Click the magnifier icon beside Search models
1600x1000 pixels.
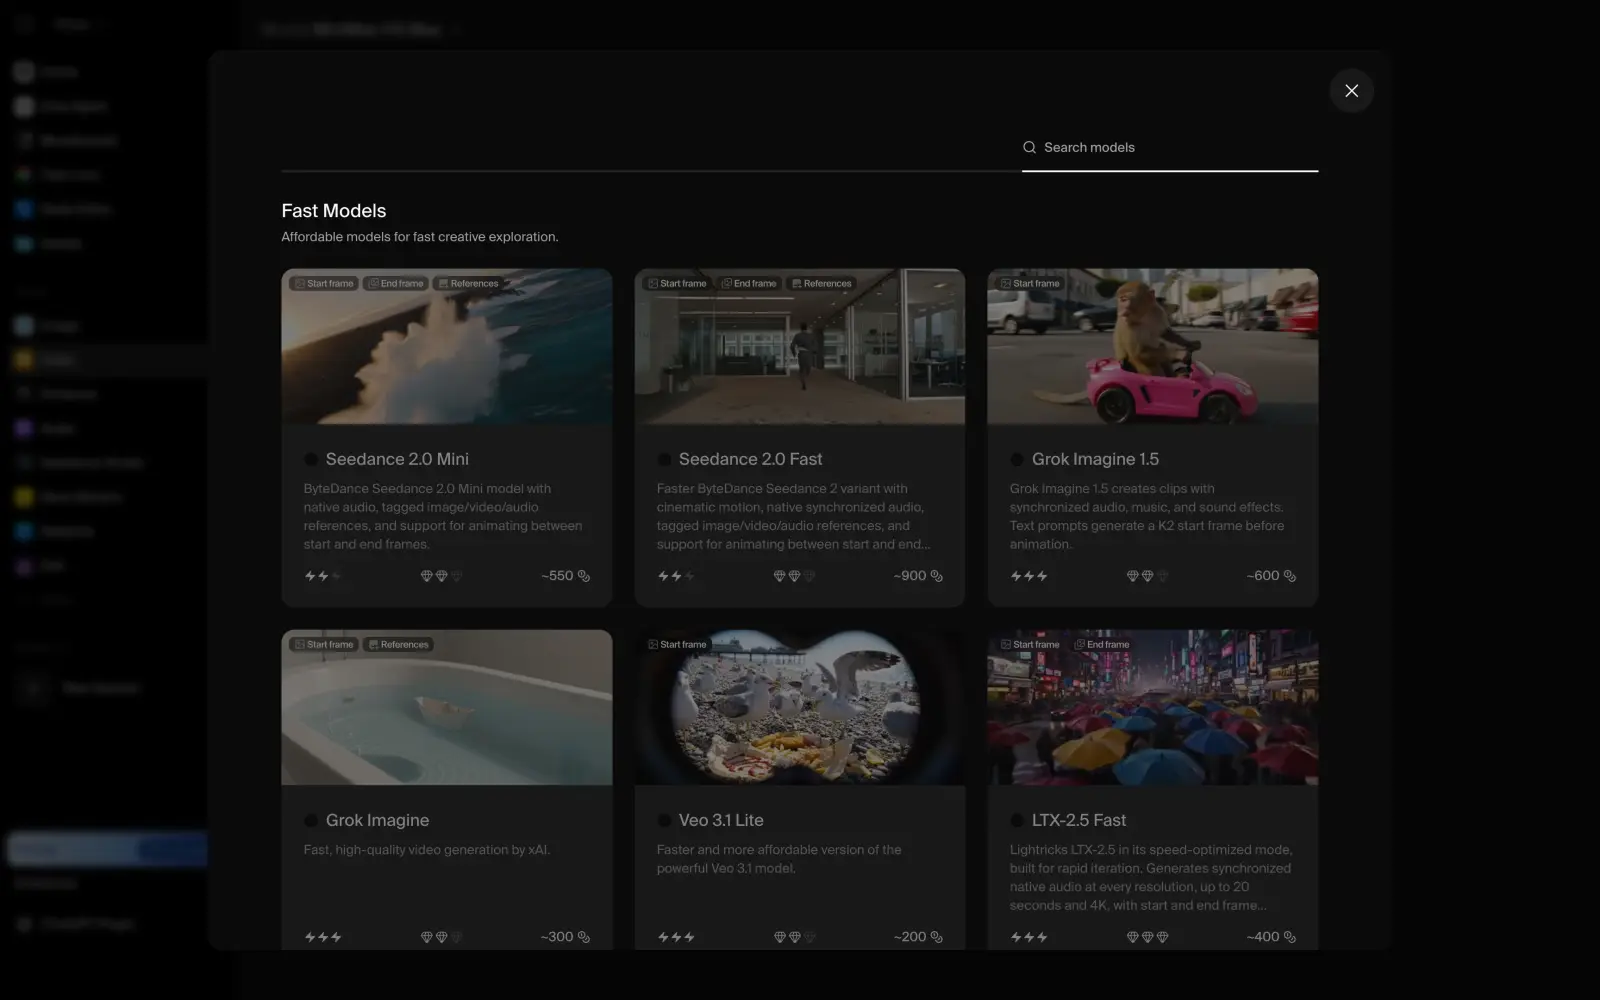(1029, 147)
